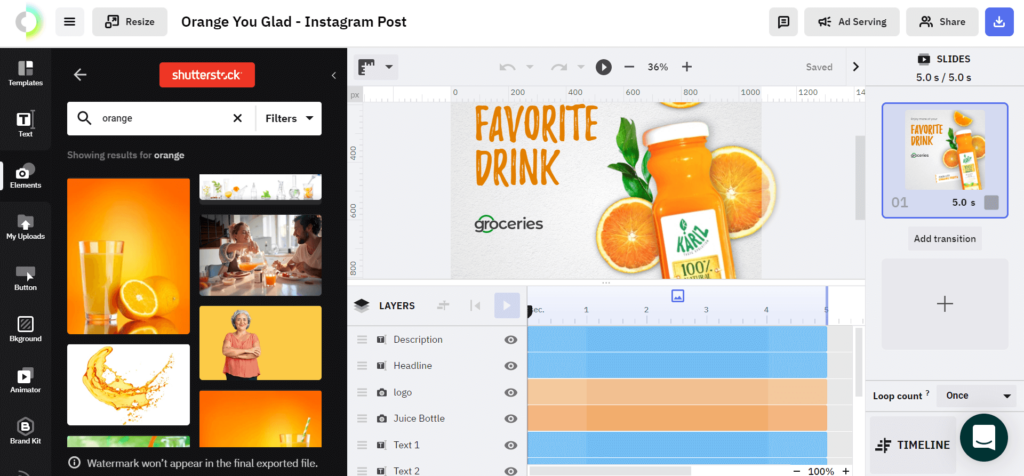Open the Loop count dropdown
Screen dimensions: 1024x476
(979, 395)
